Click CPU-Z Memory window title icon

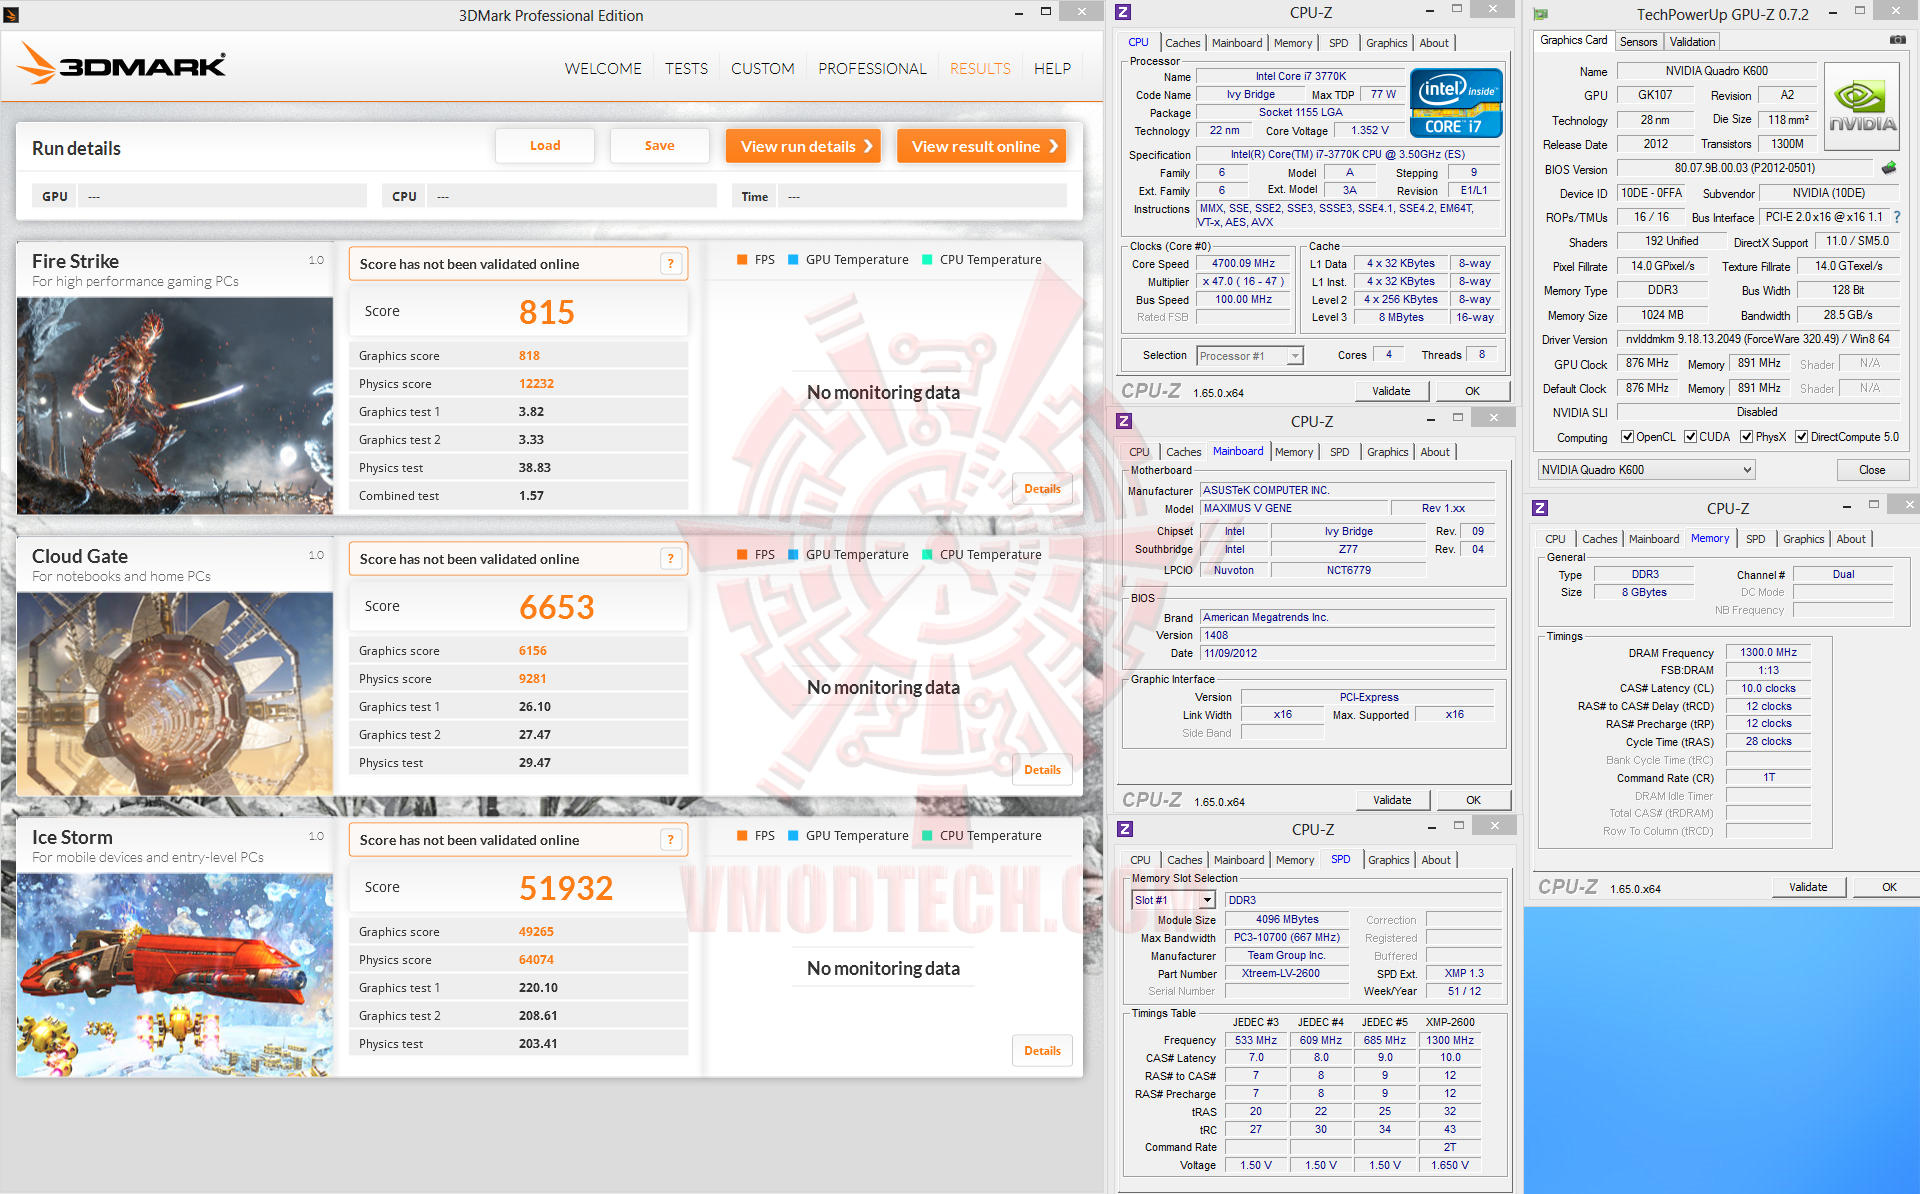(1540, 508)
